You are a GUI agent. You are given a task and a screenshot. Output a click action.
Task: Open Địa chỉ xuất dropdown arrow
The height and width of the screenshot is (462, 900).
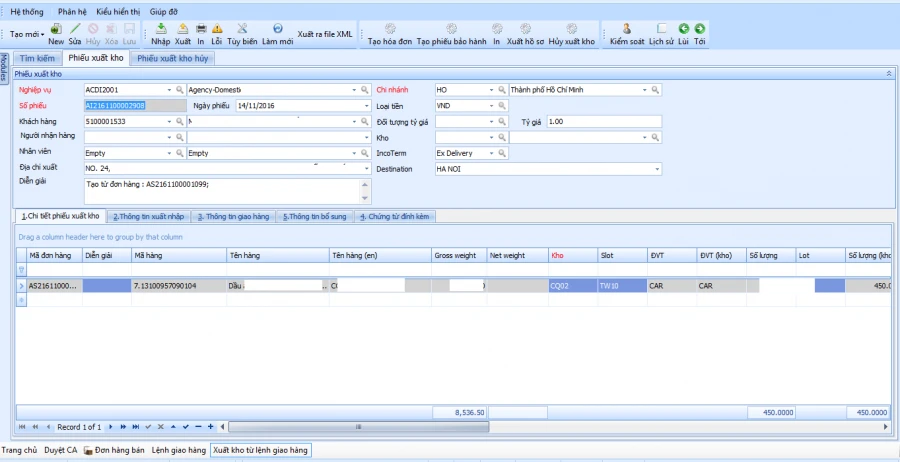367,169
